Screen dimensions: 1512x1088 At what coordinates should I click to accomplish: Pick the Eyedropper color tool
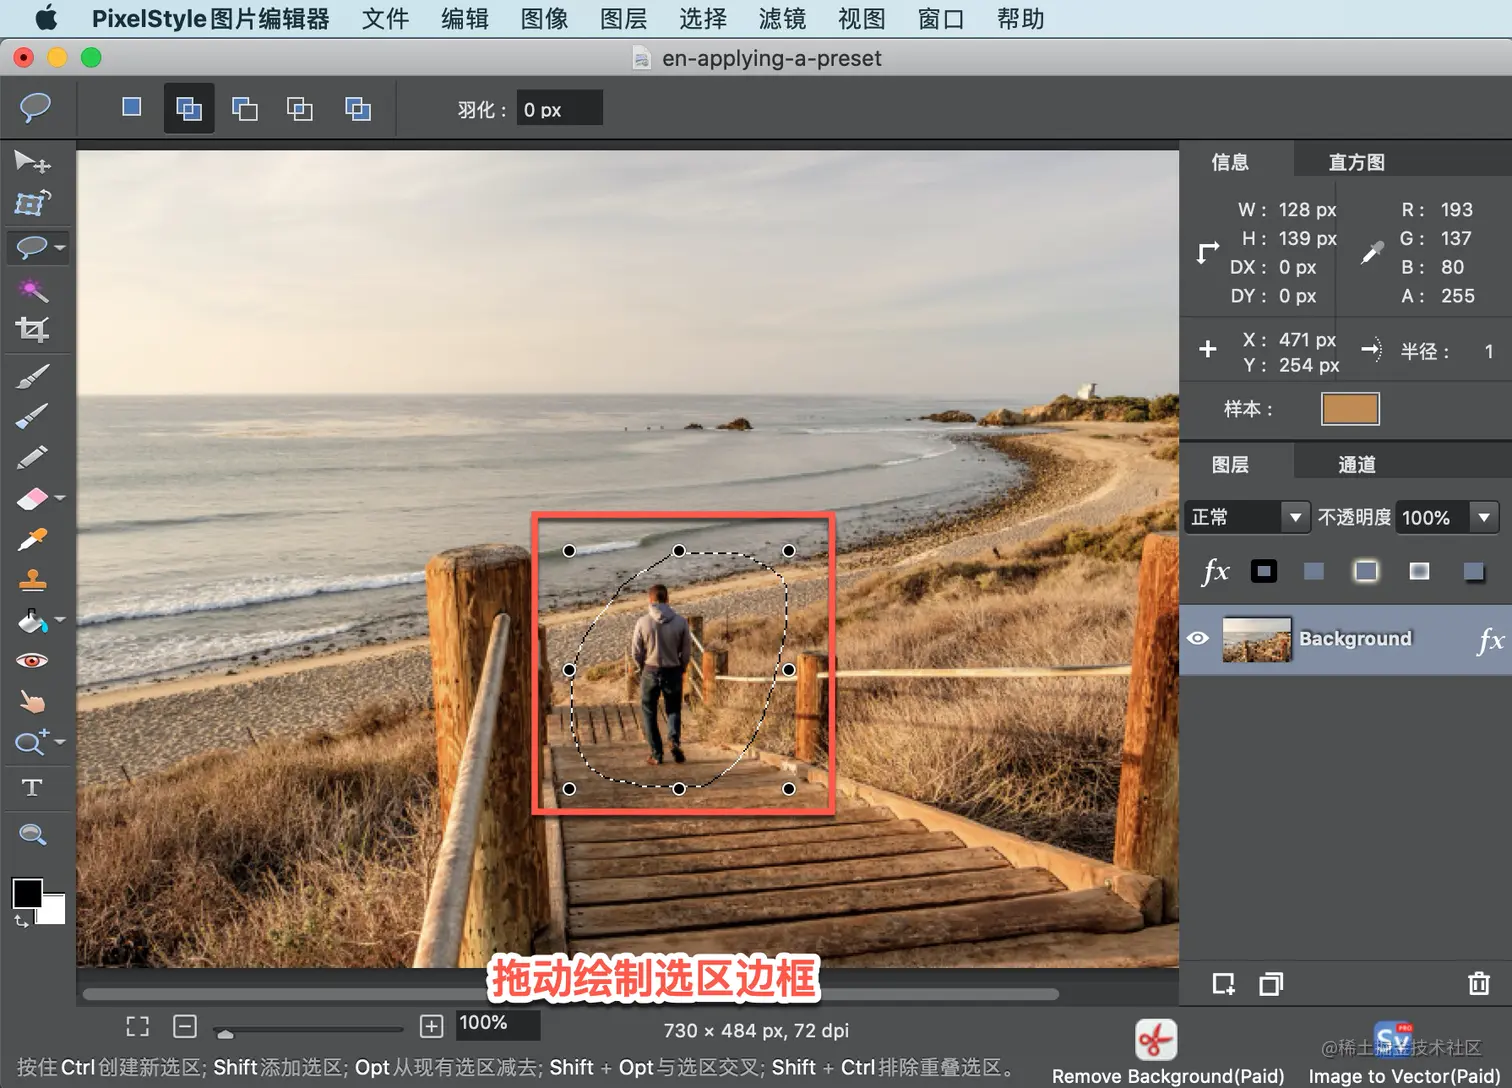click(x=32, y=539)
